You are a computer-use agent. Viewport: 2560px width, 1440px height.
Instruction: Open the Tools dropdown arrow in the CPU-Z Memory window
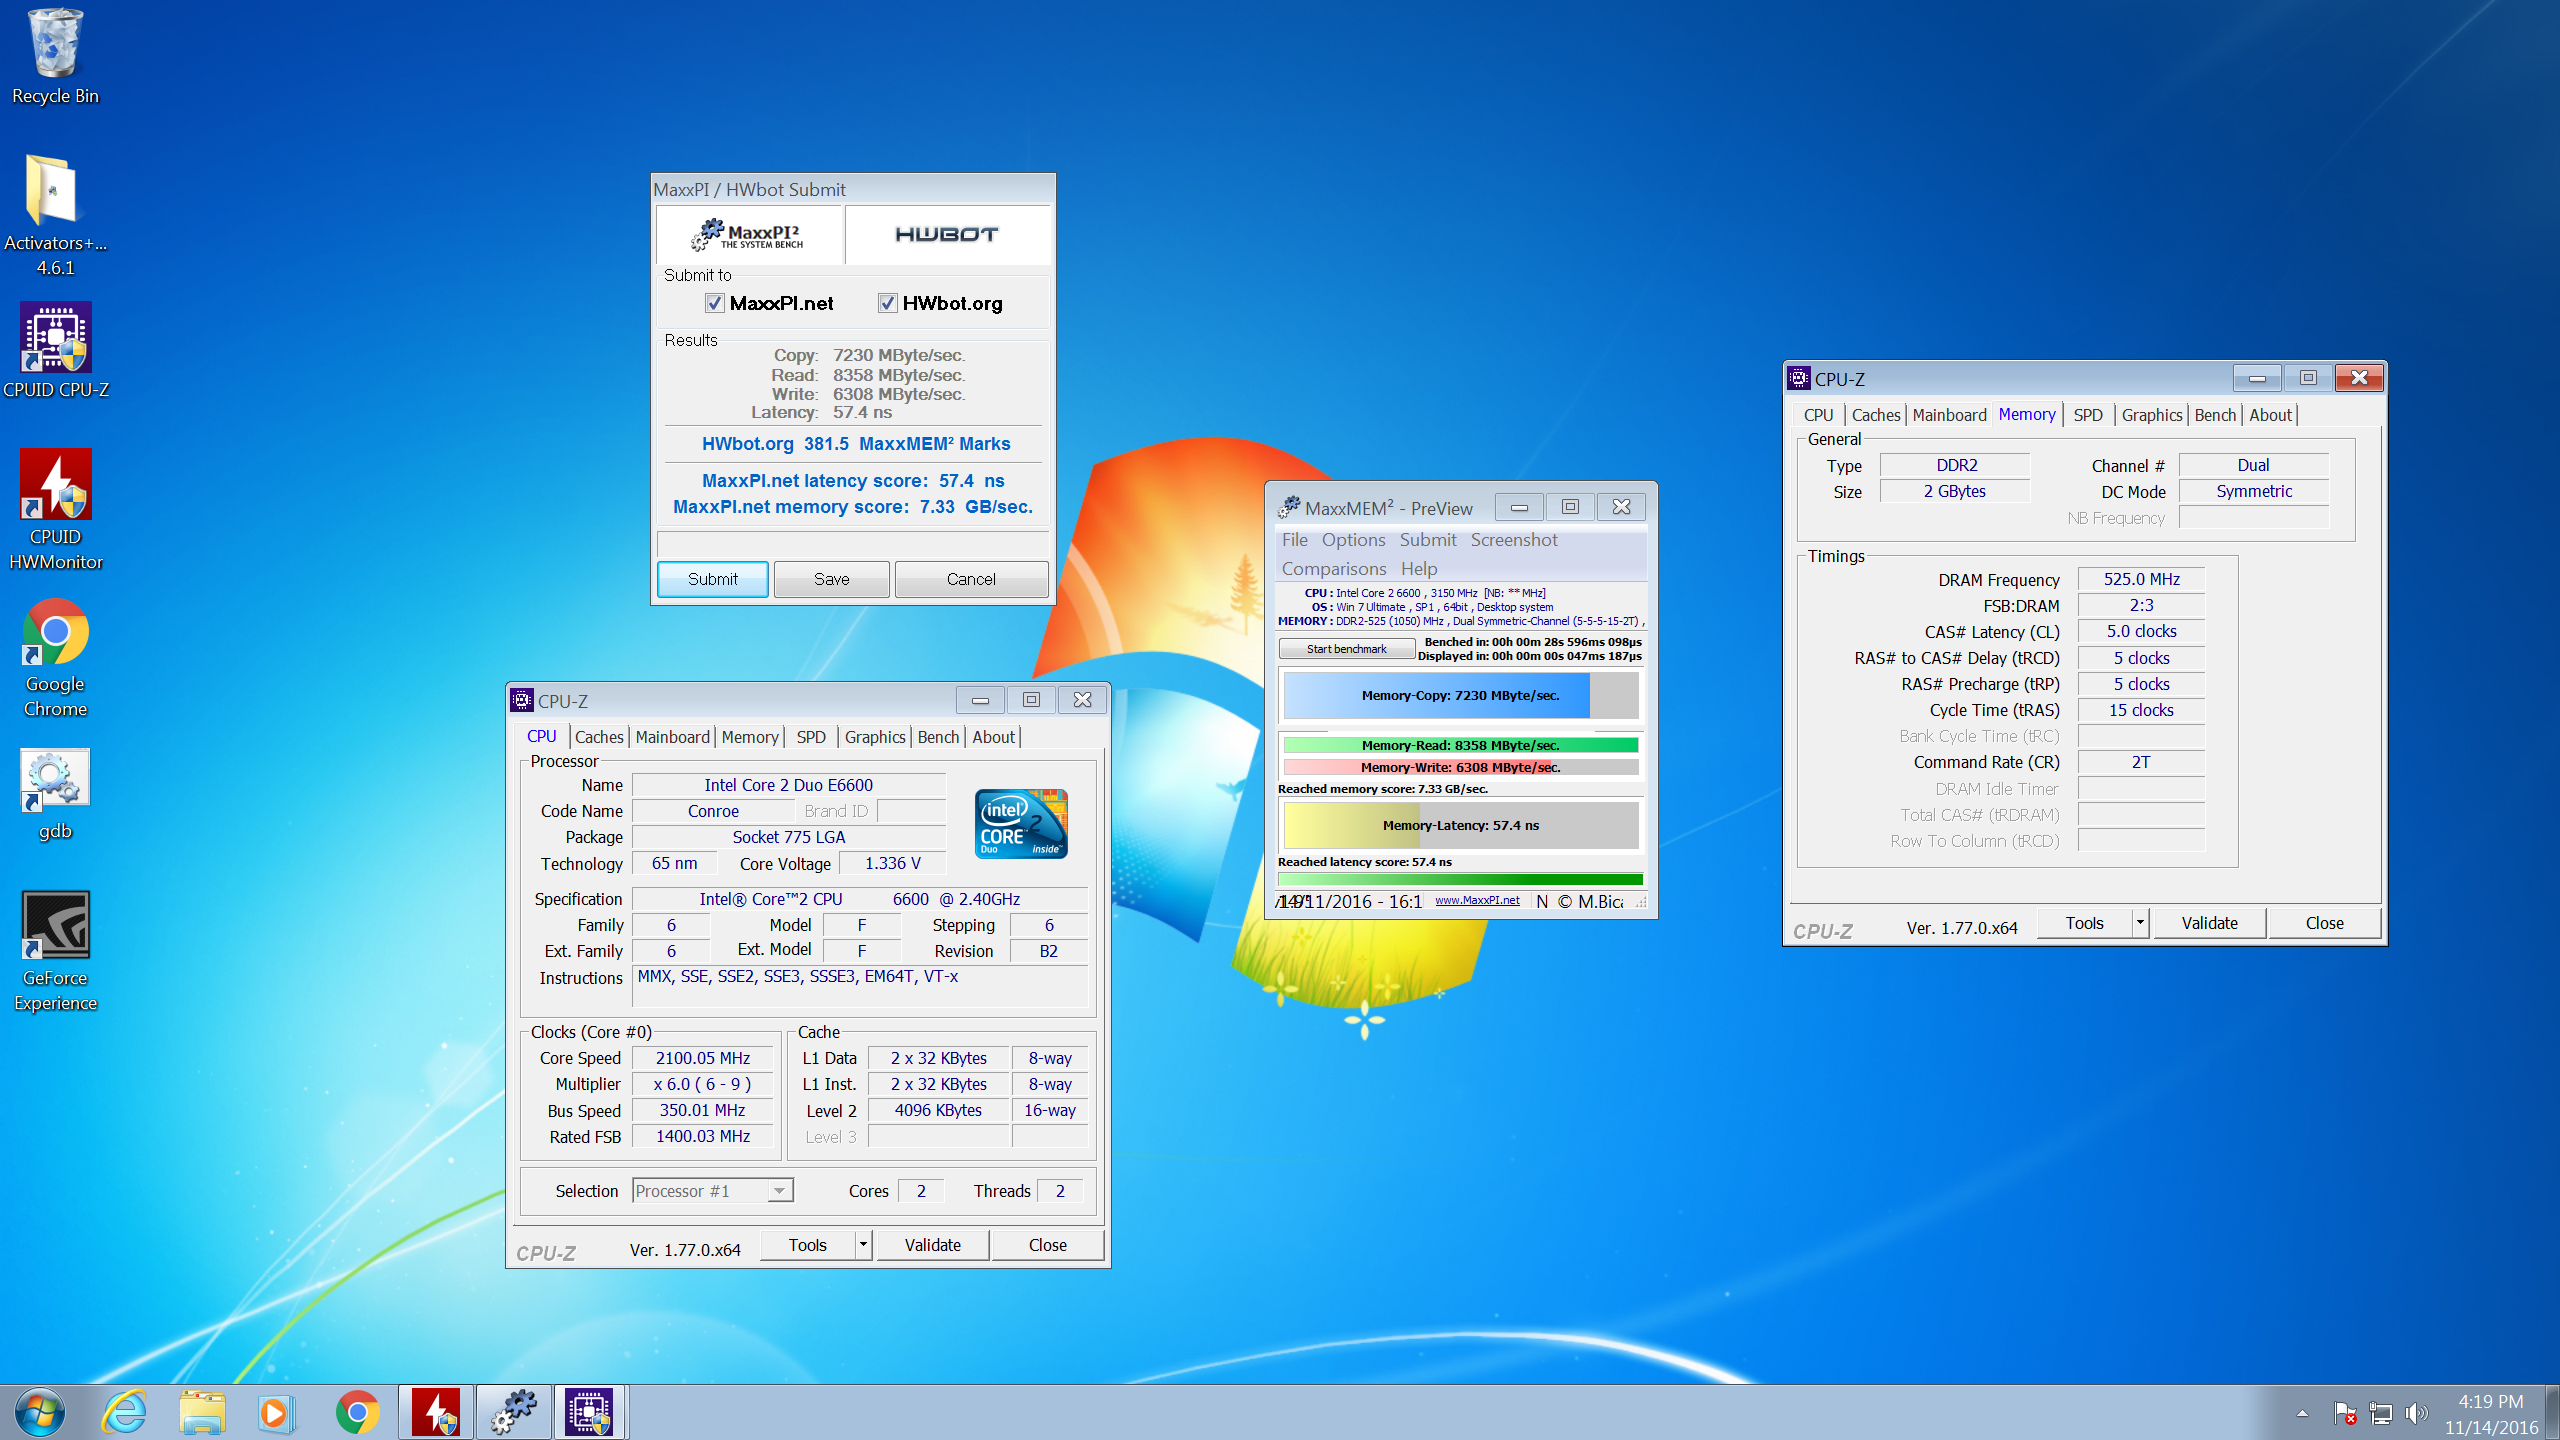[2140, 923]
